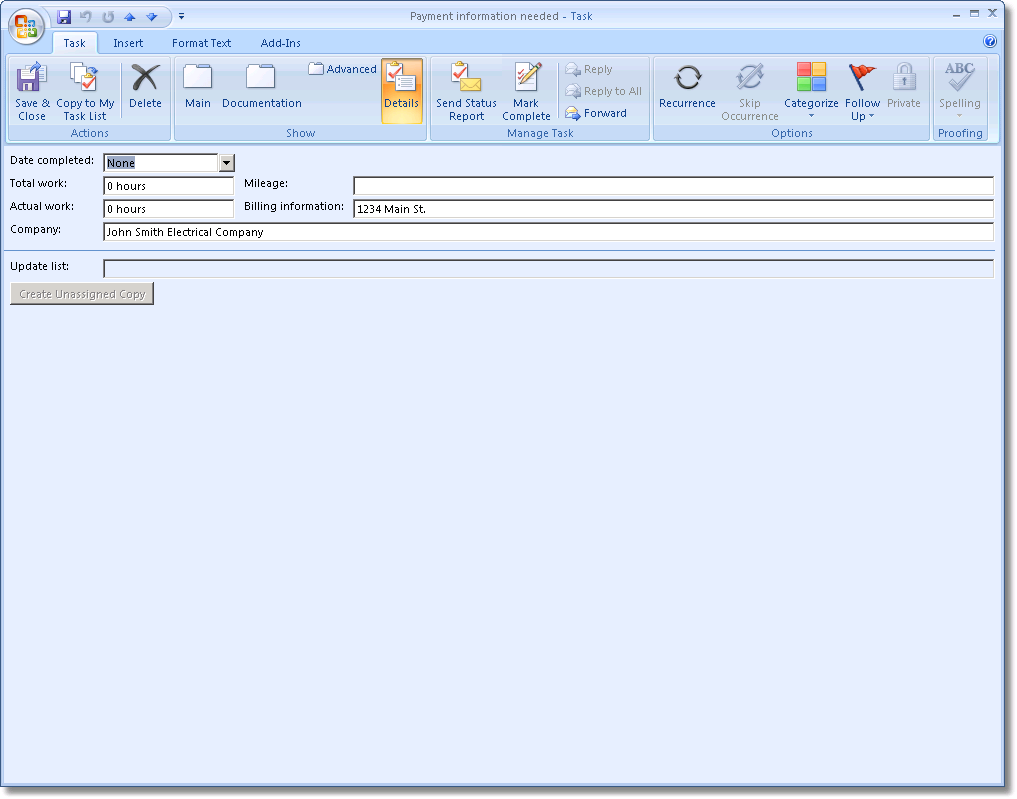Expand the Date completed dropdown

coord(226,163)
